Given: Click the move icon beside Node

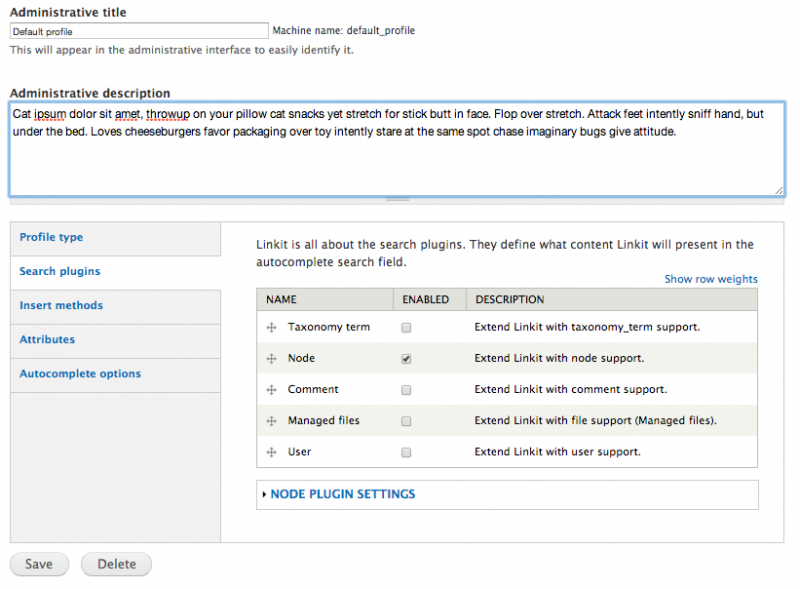Looking at the screenshot, I should click(270, 358).
